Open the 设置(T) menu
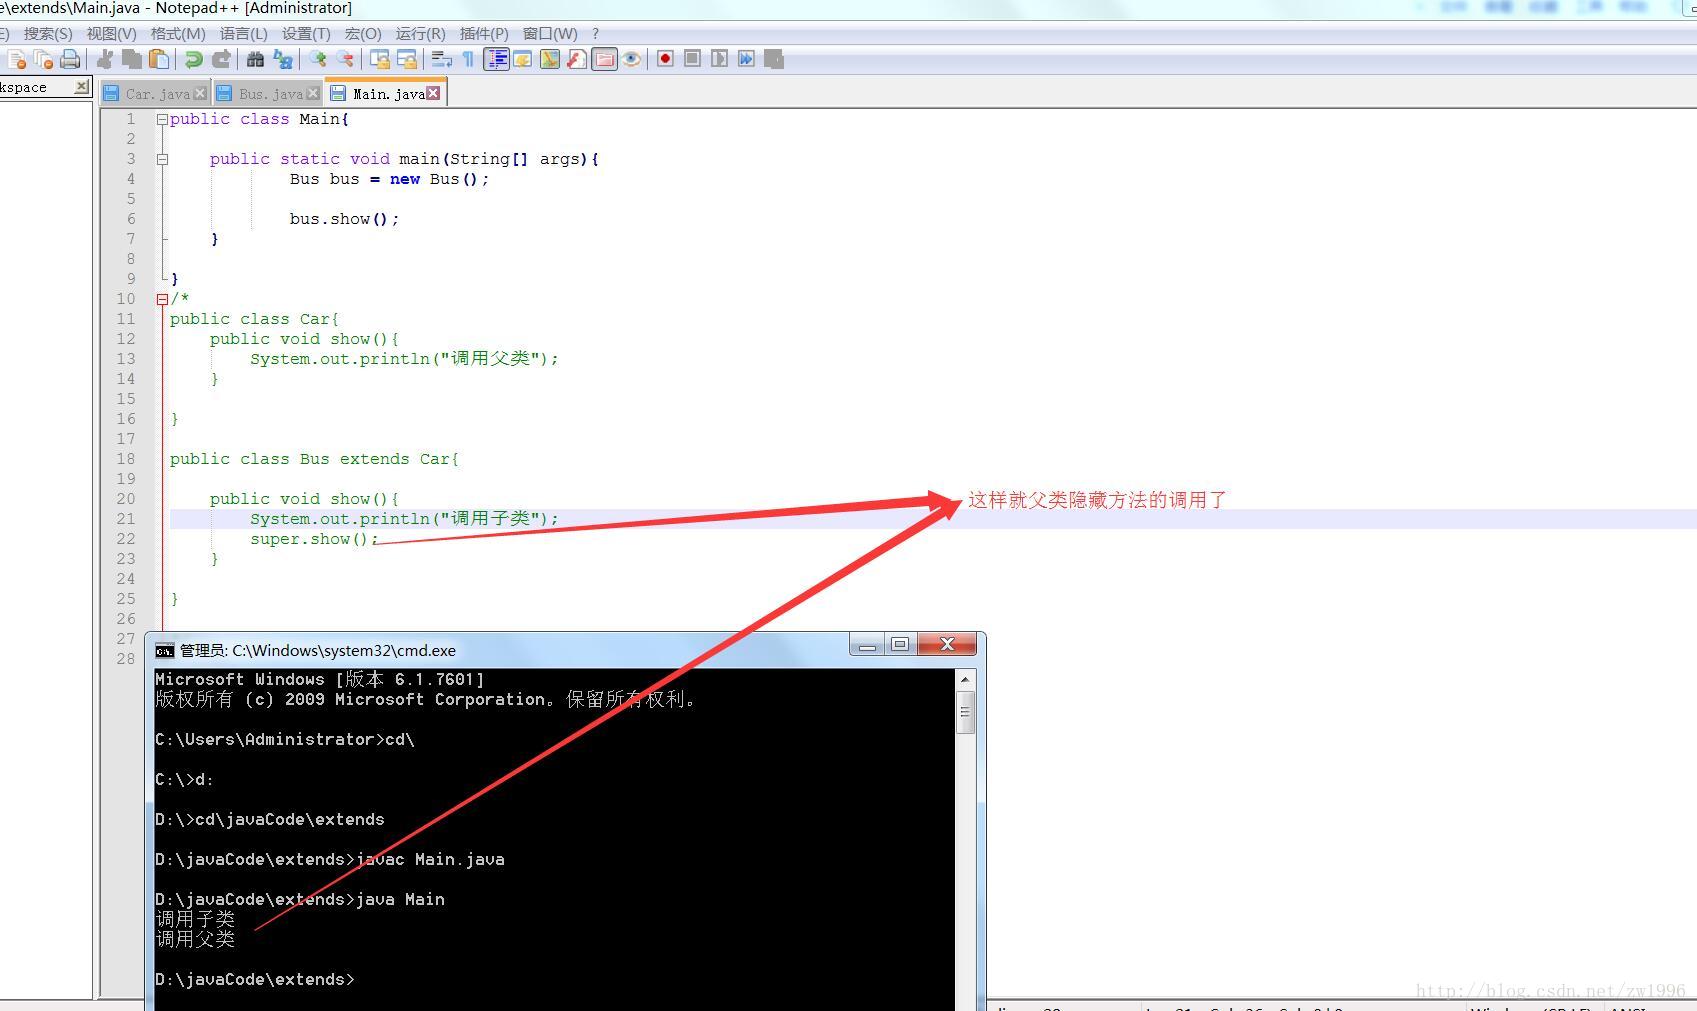The image size is (1697, 1011). coord(306,34)
